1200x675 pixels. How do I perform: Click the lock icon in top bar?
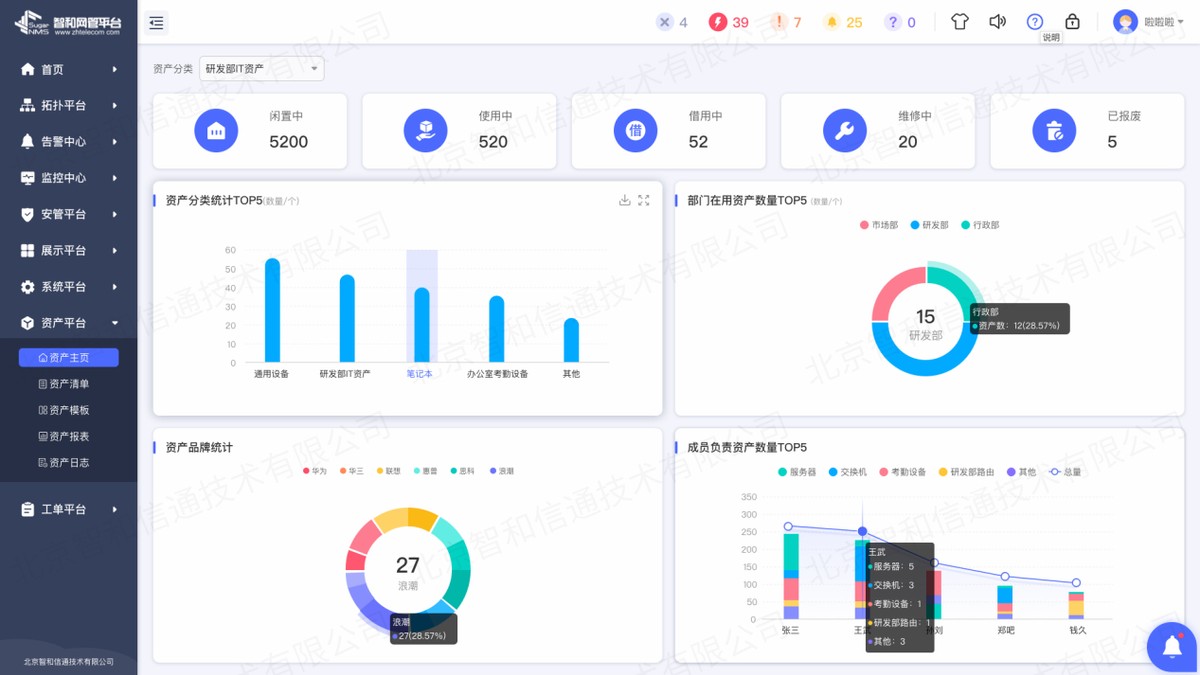click(1072, 20)
